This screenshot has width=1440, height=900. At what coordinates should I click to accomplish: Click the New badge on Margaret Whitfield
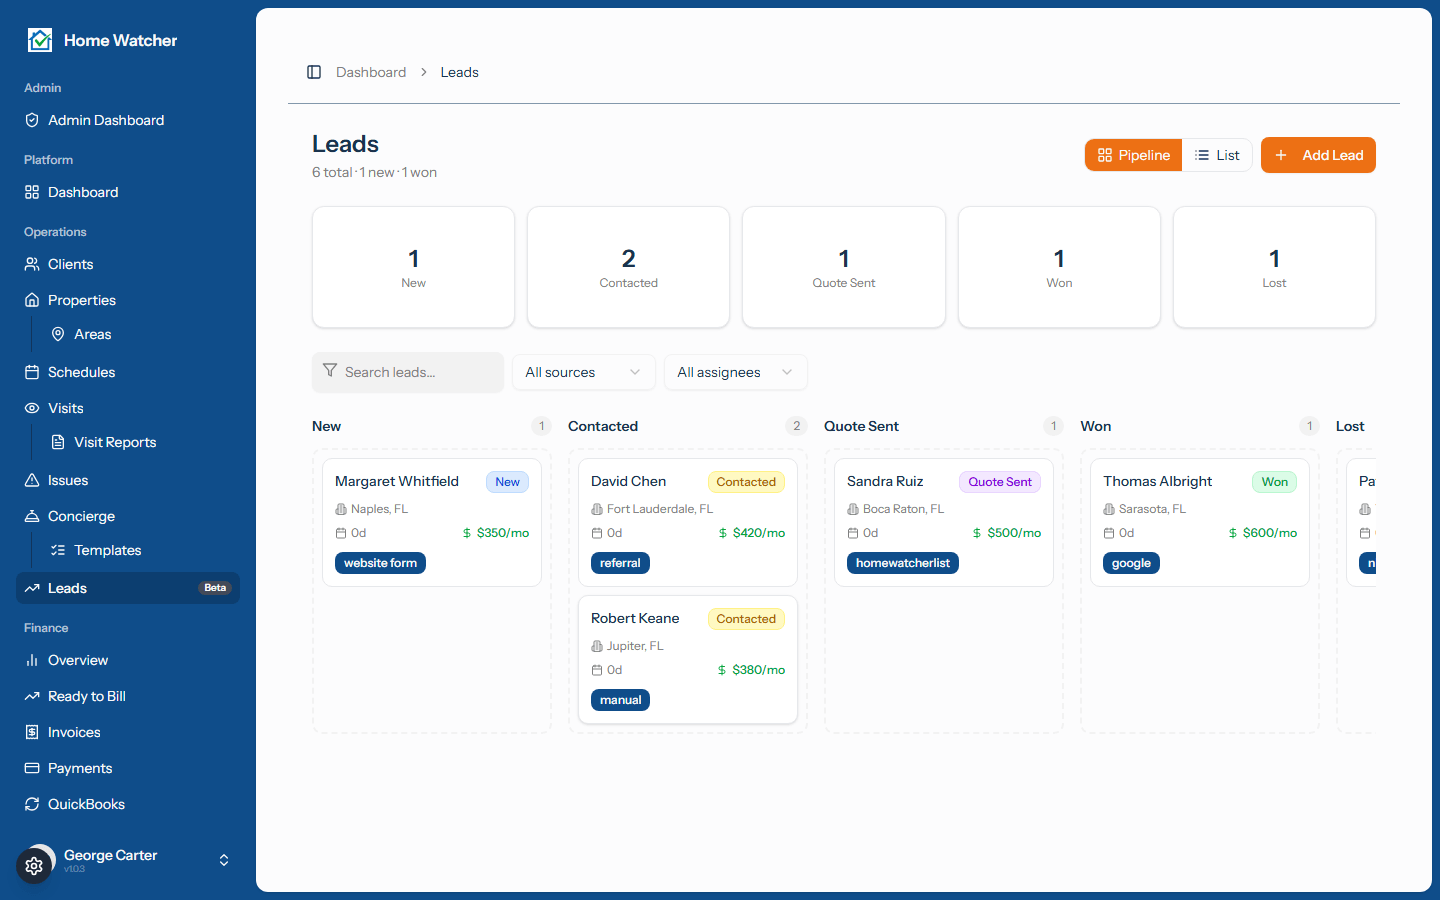(507, 482)
